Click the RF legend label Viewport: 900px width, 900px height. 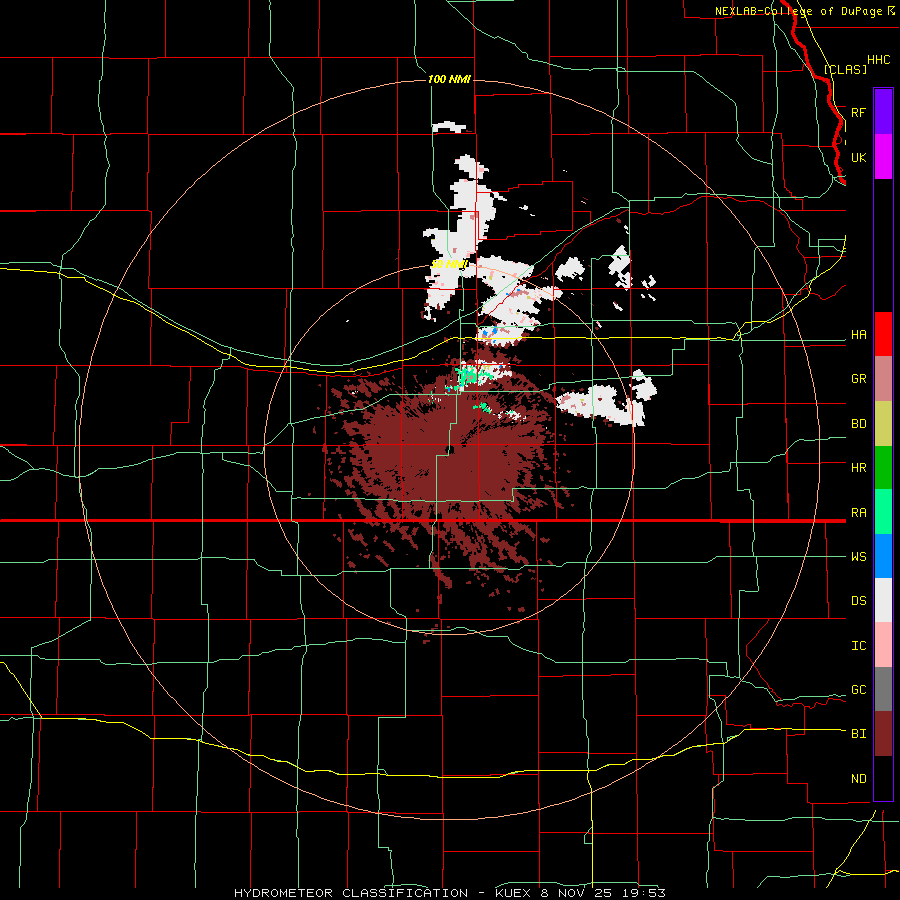pos(858,112)
